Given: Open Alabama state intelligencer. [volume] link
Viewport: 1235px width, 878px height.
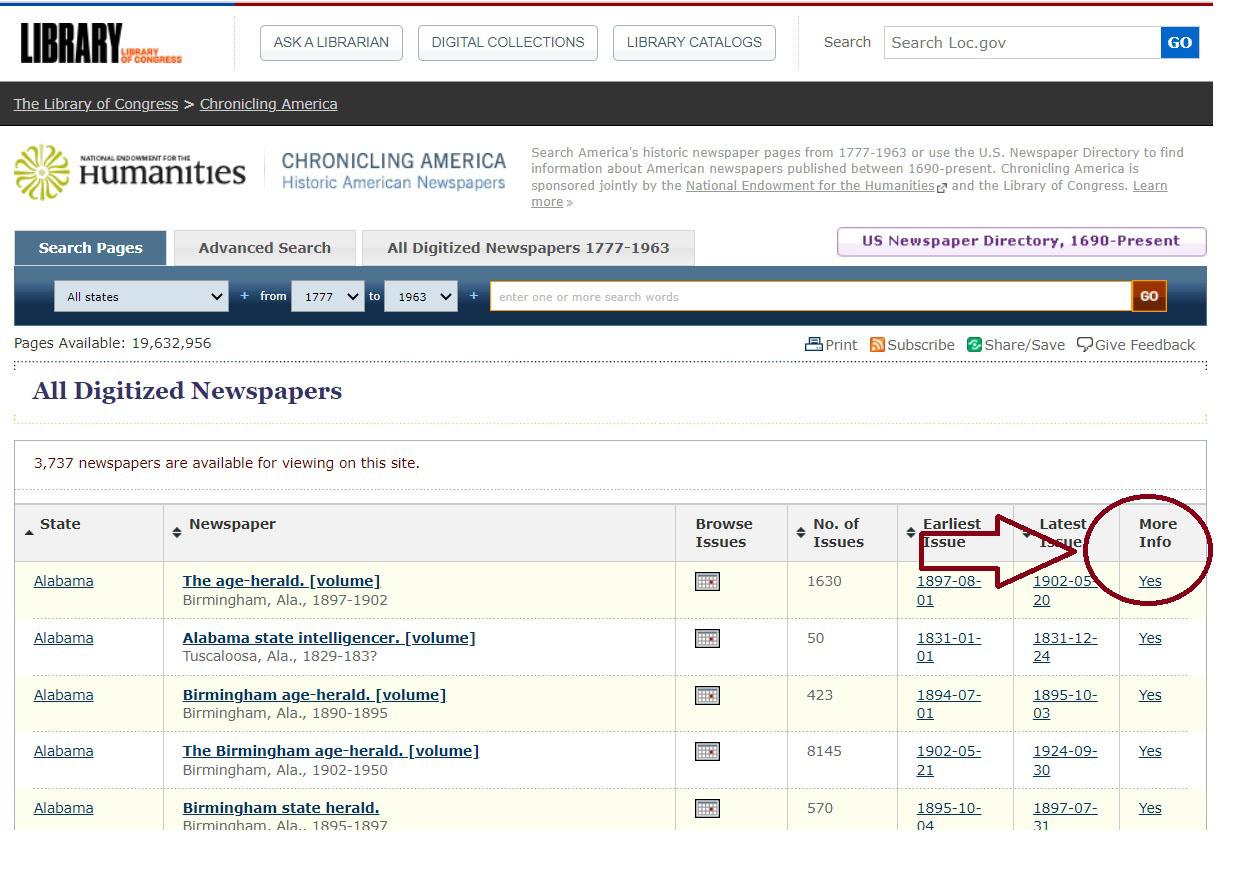Looking at the screenshot, I should 329,638.
